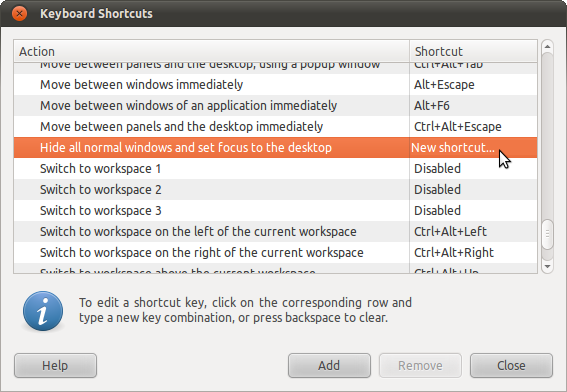Open the Help button
This screenshot has height=392, width=567.
pyautogui.click(x=55, y=365)
